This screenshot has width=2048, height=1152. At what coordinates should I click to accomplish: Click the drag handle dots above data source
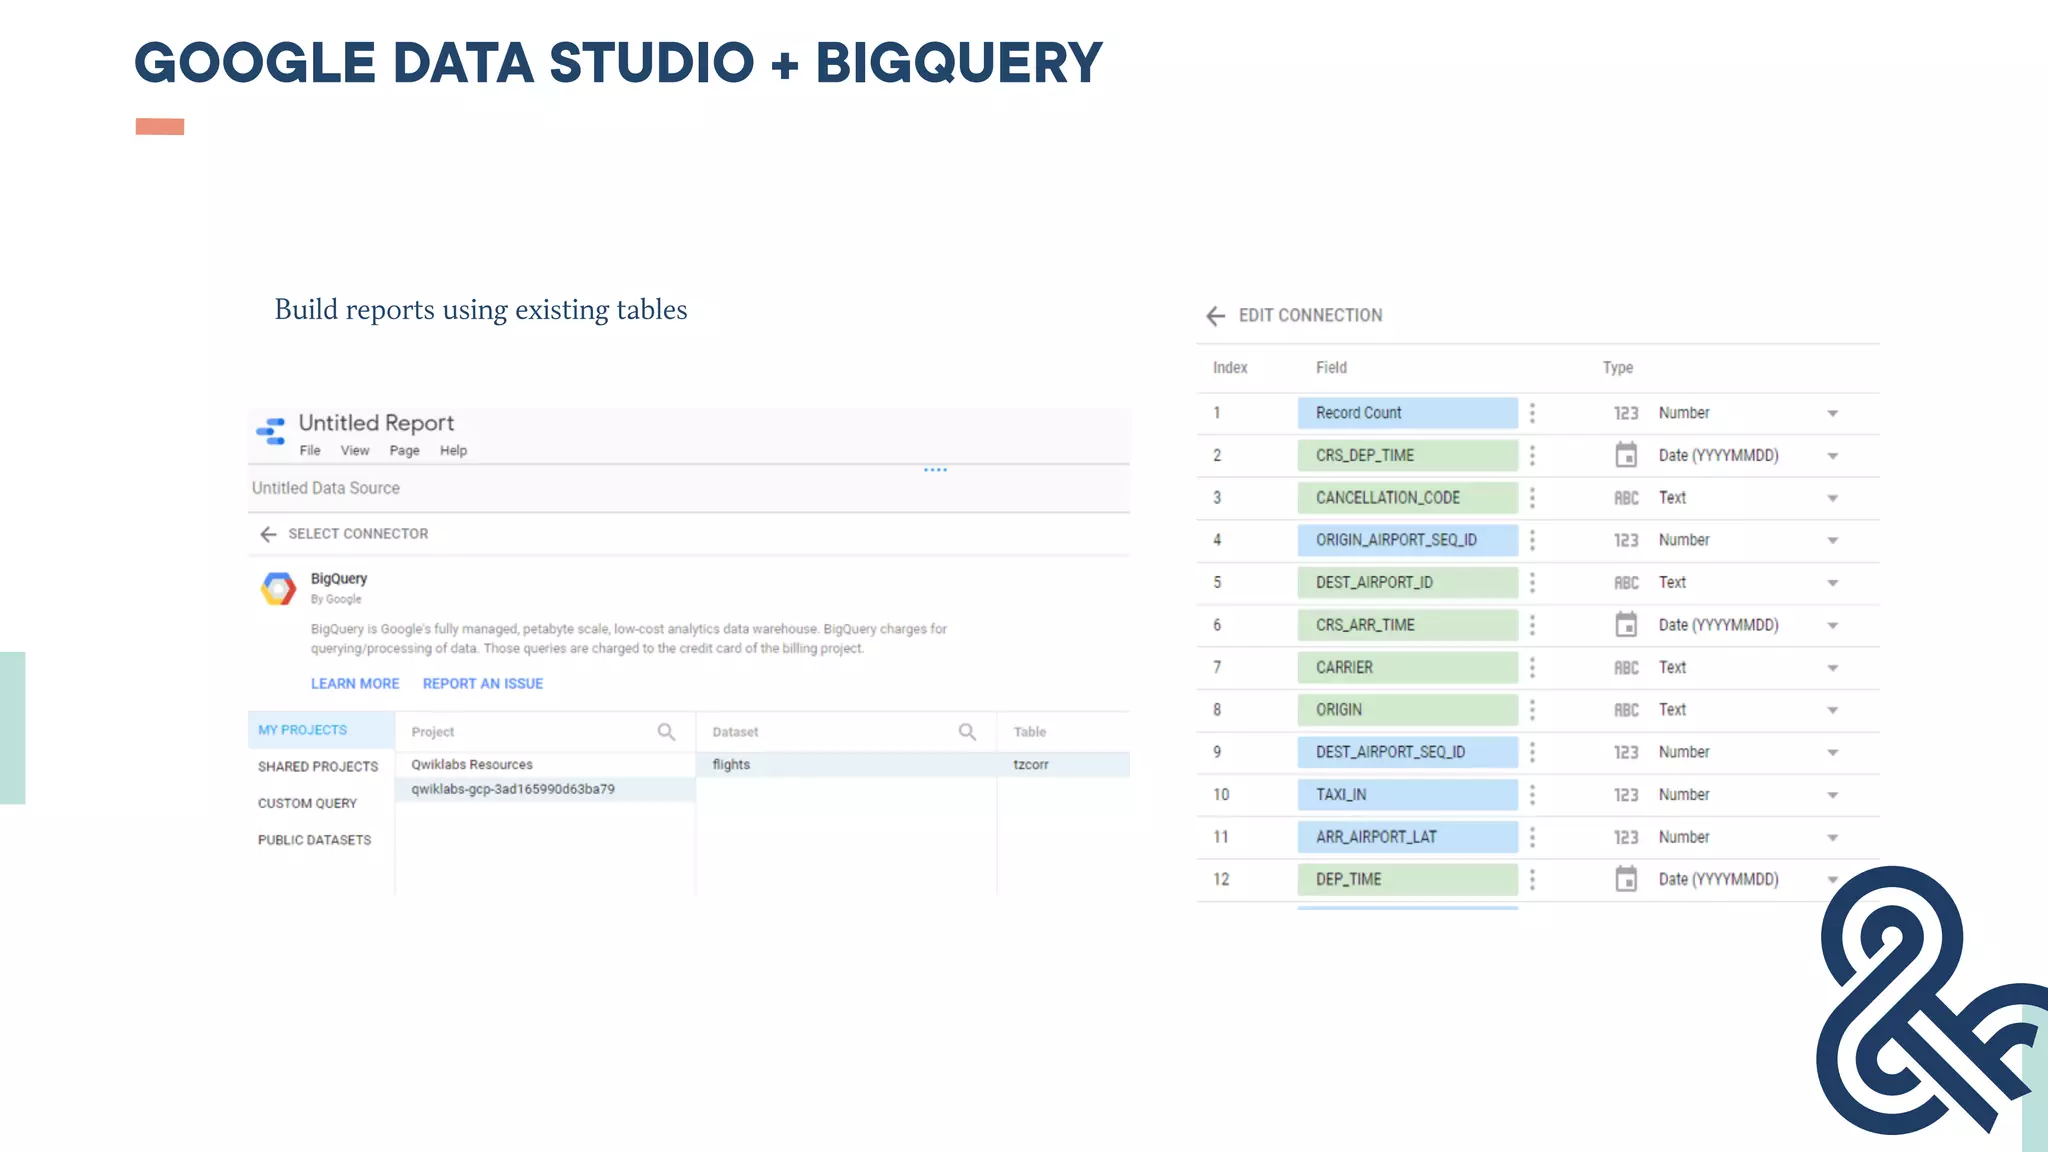pos(935,470)
